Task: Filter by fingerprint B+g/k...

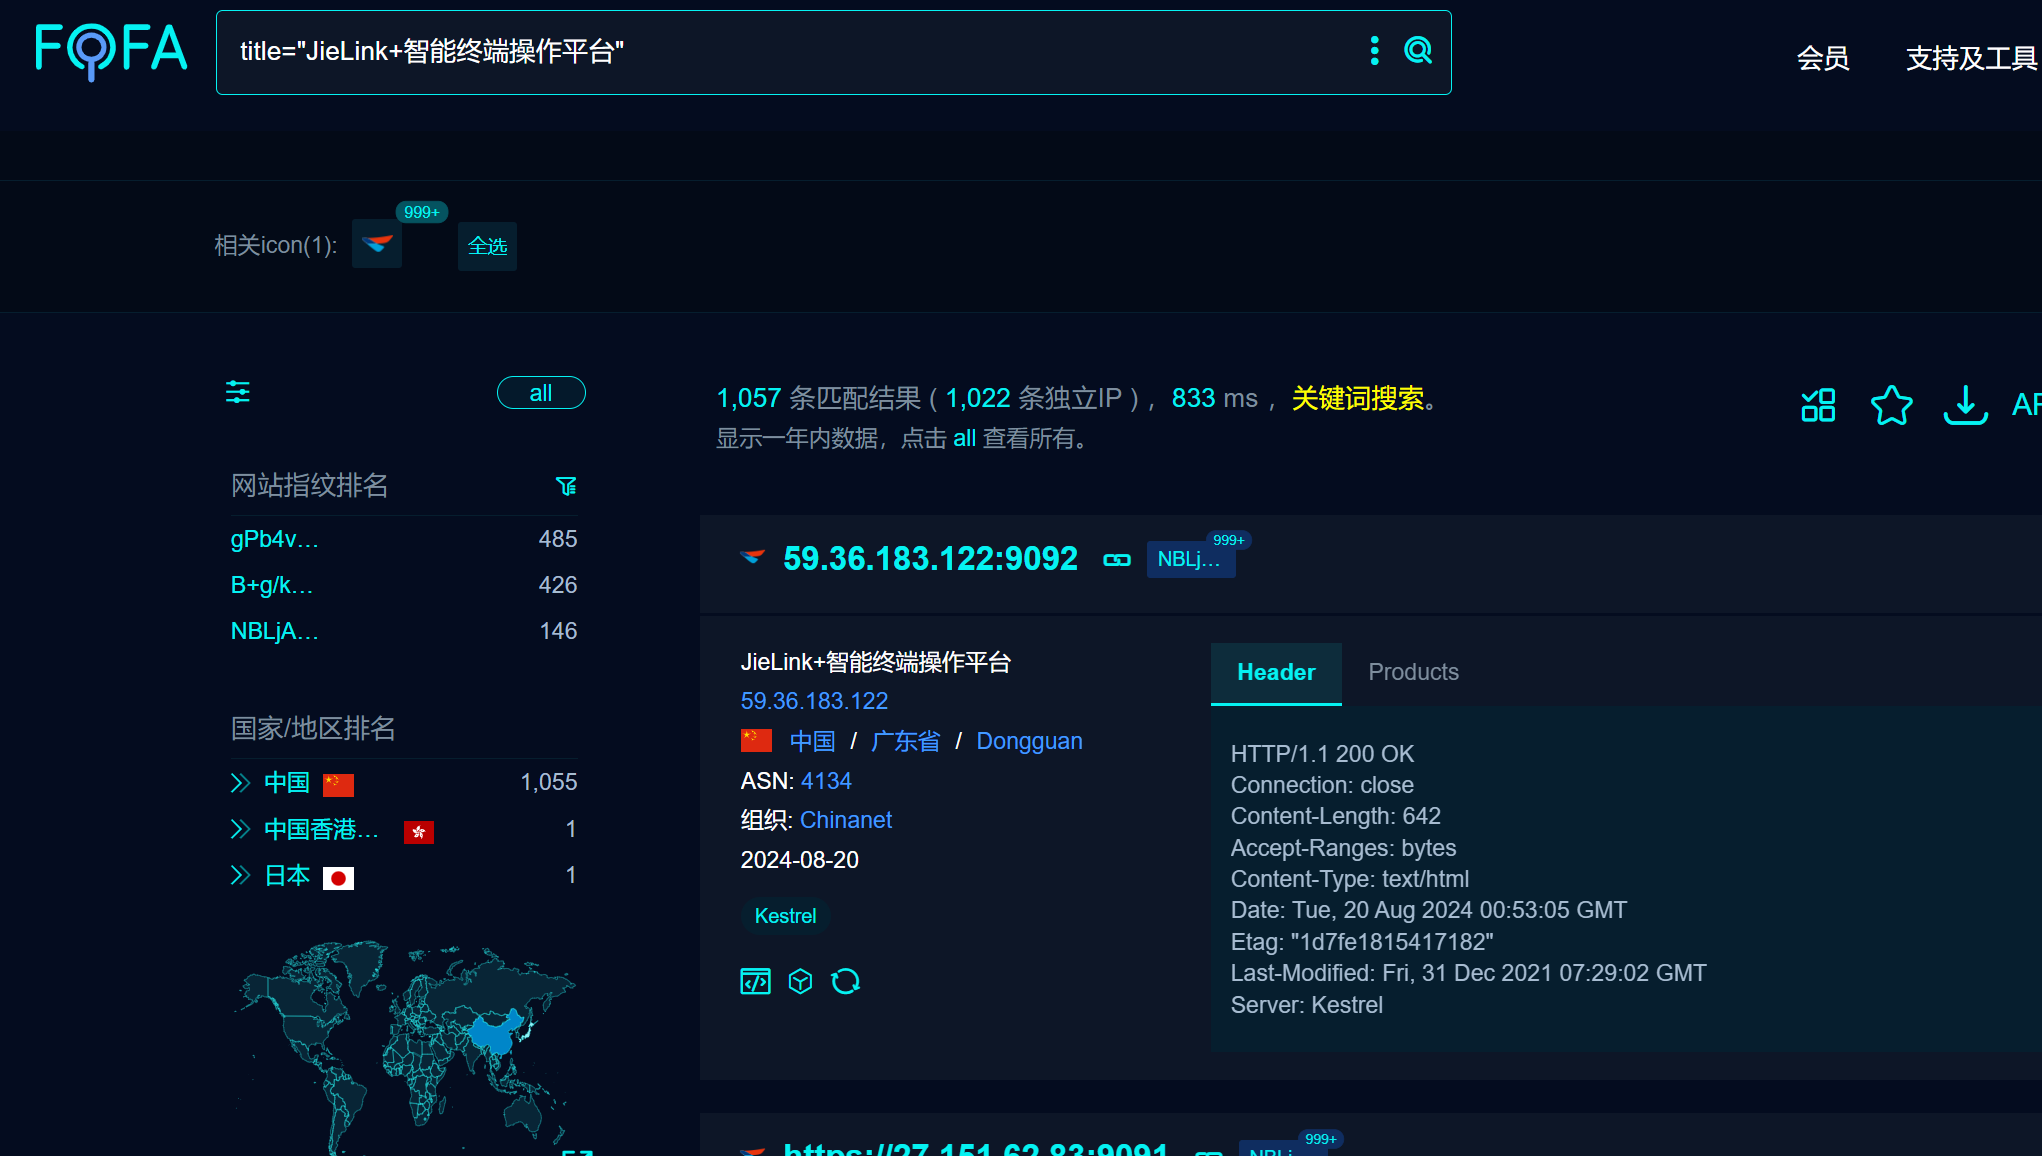Action: [272, 585]
